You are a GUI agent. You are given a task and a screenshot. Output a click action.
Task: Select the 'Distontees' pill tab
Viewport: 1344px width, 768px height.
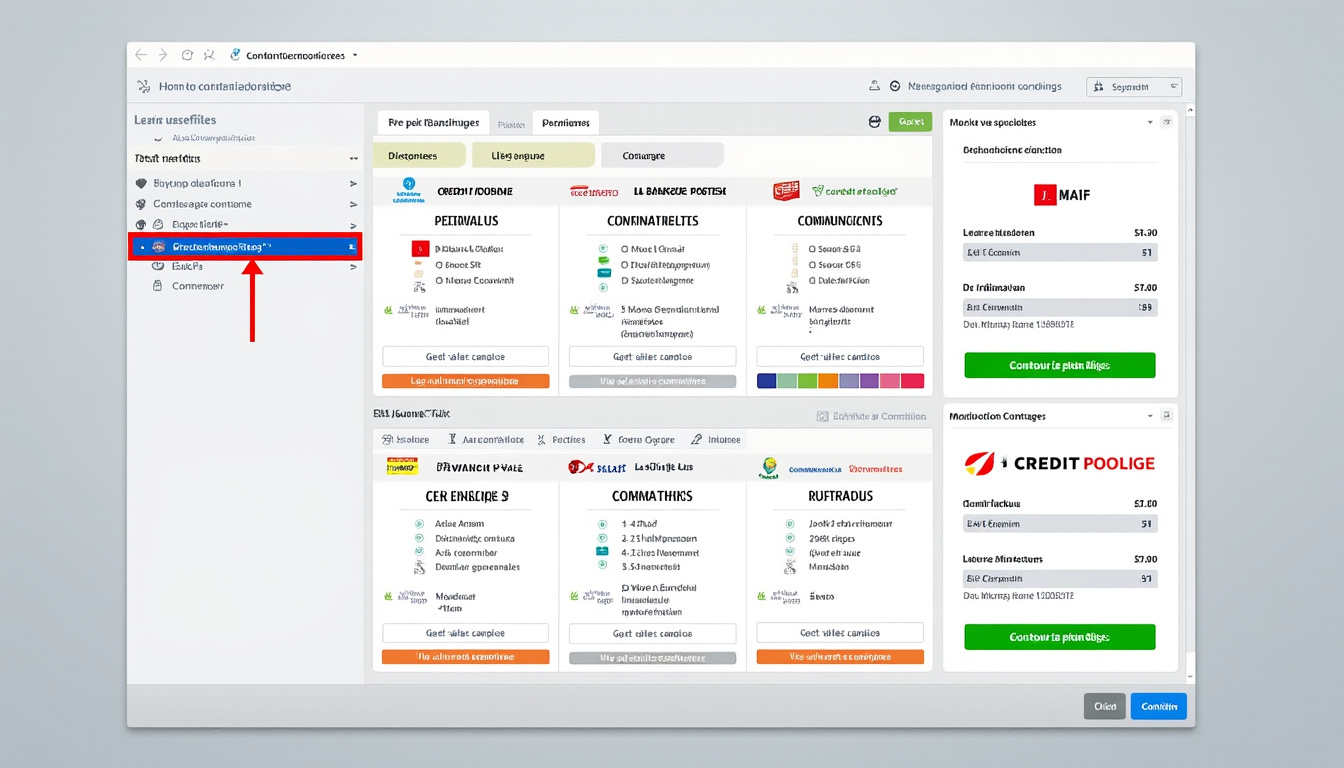click(x=419, y=155)
